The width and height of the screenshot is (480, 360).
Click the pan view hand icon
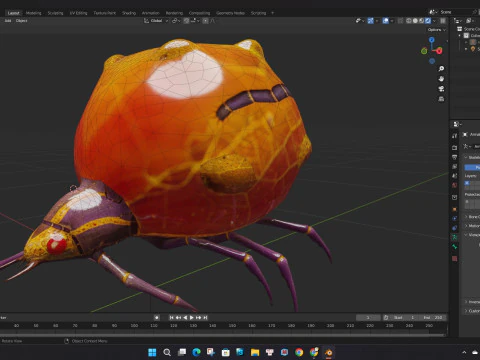click(x=441, y=79)
